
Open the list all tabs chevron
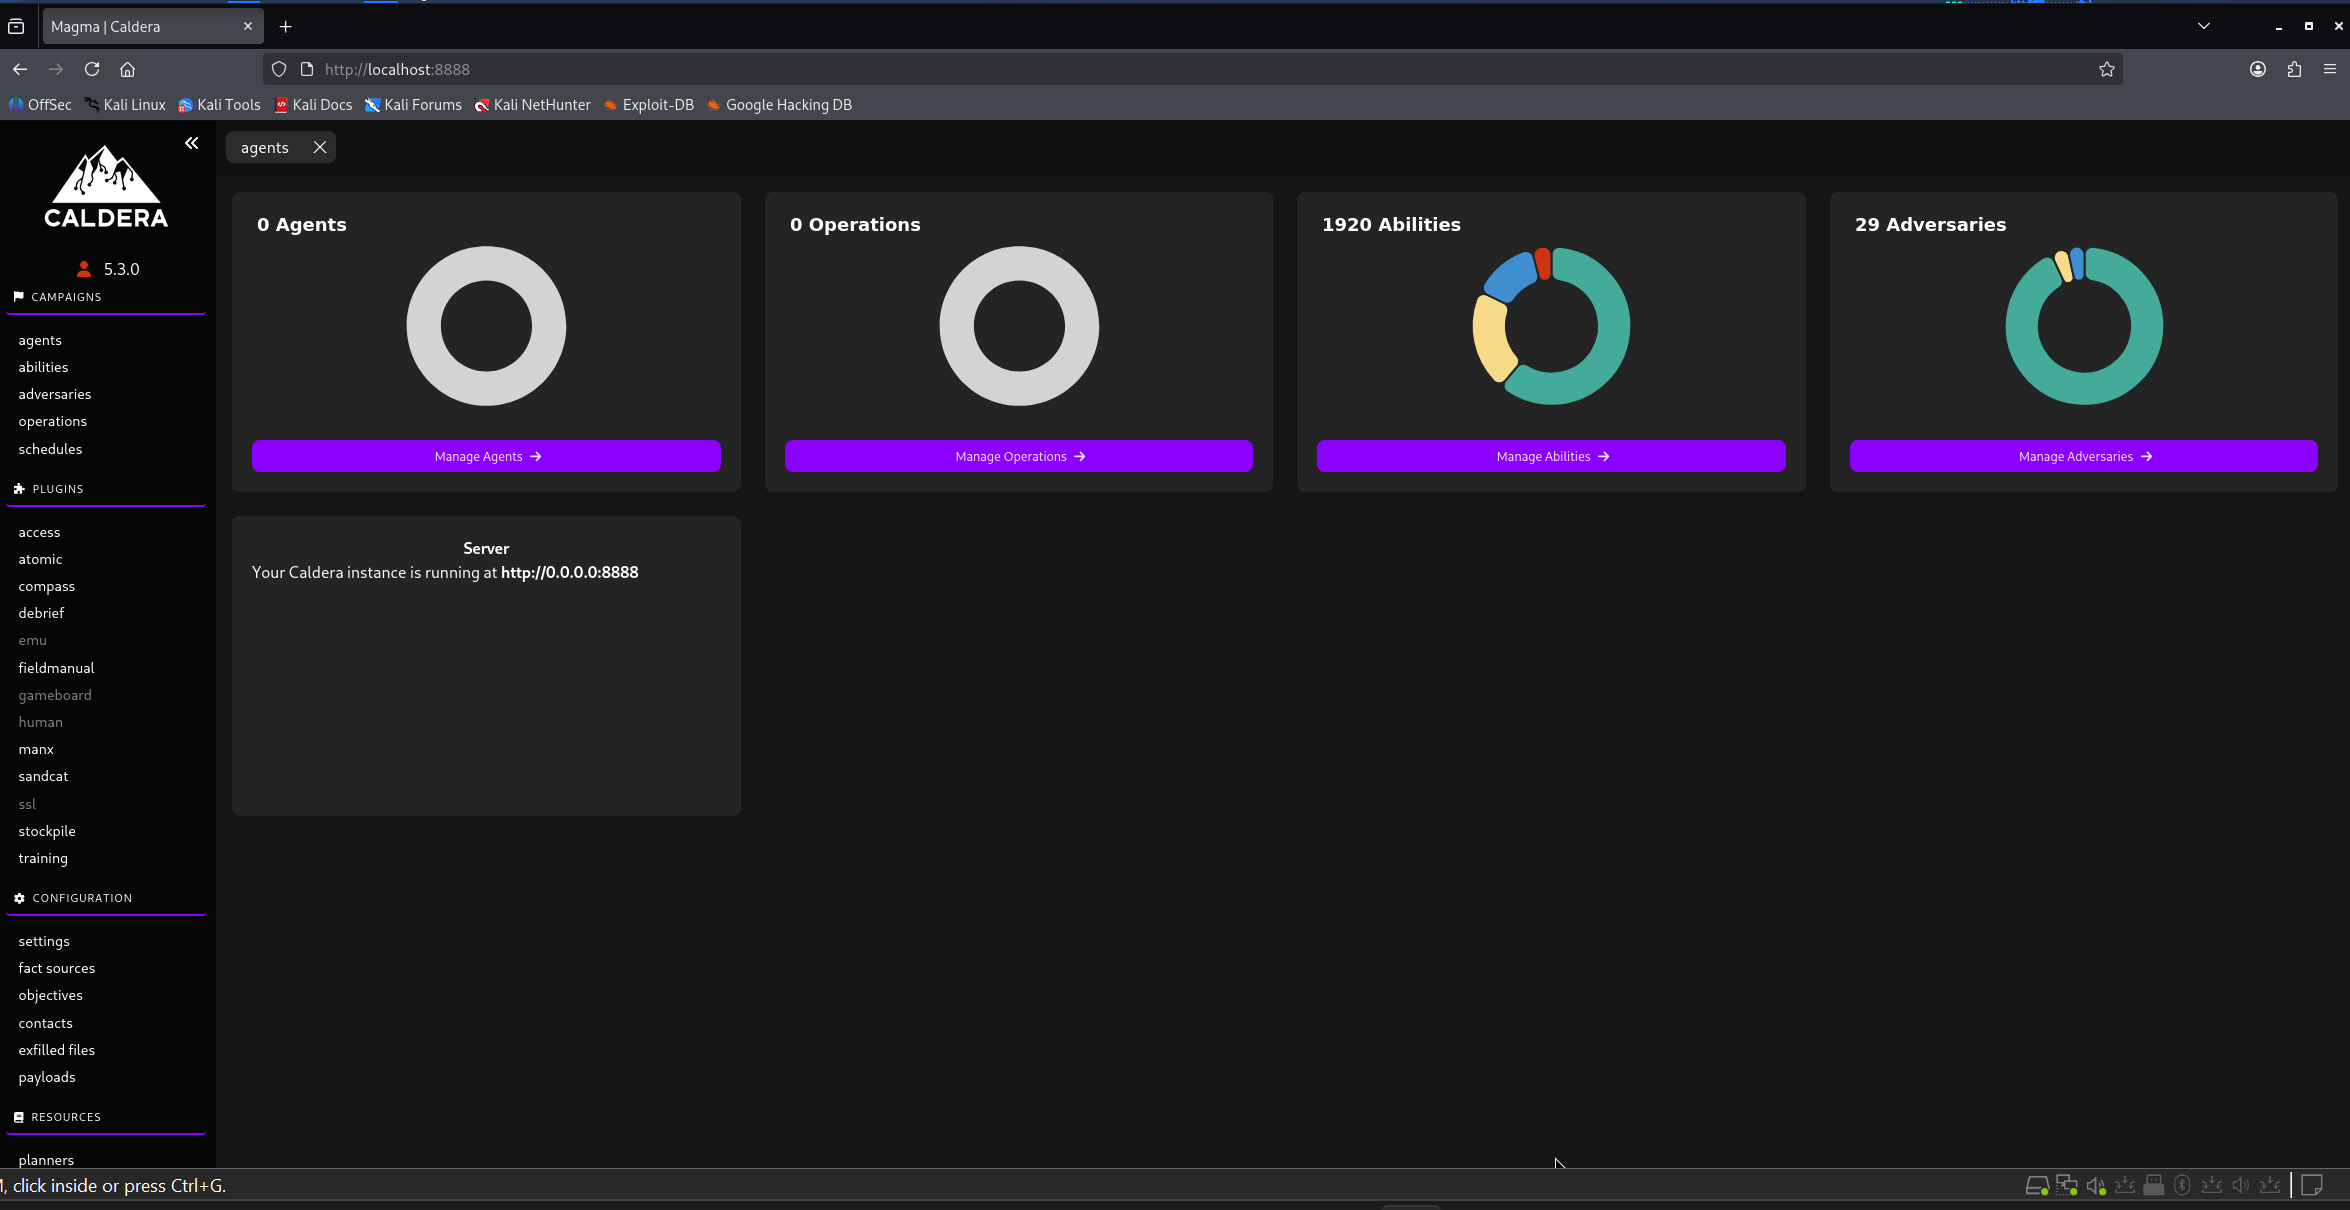pyautogui.click(x=2204, y=26)
